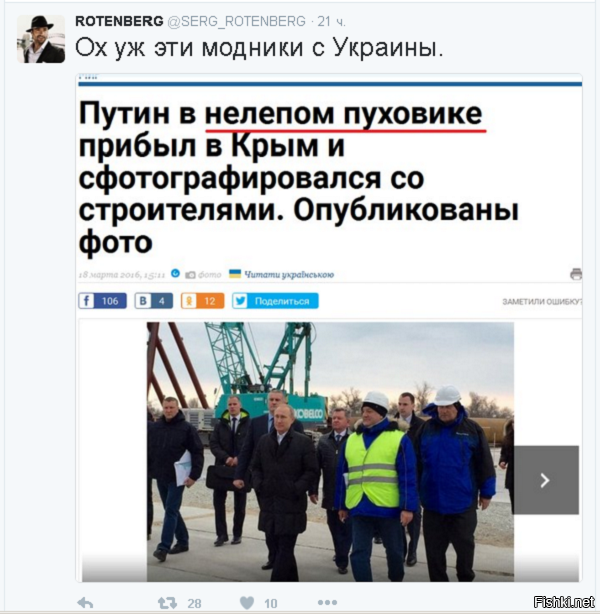Advance gallery with the next arrow
600x614 pixels.
pyautogui.click(x=546, y=480)
